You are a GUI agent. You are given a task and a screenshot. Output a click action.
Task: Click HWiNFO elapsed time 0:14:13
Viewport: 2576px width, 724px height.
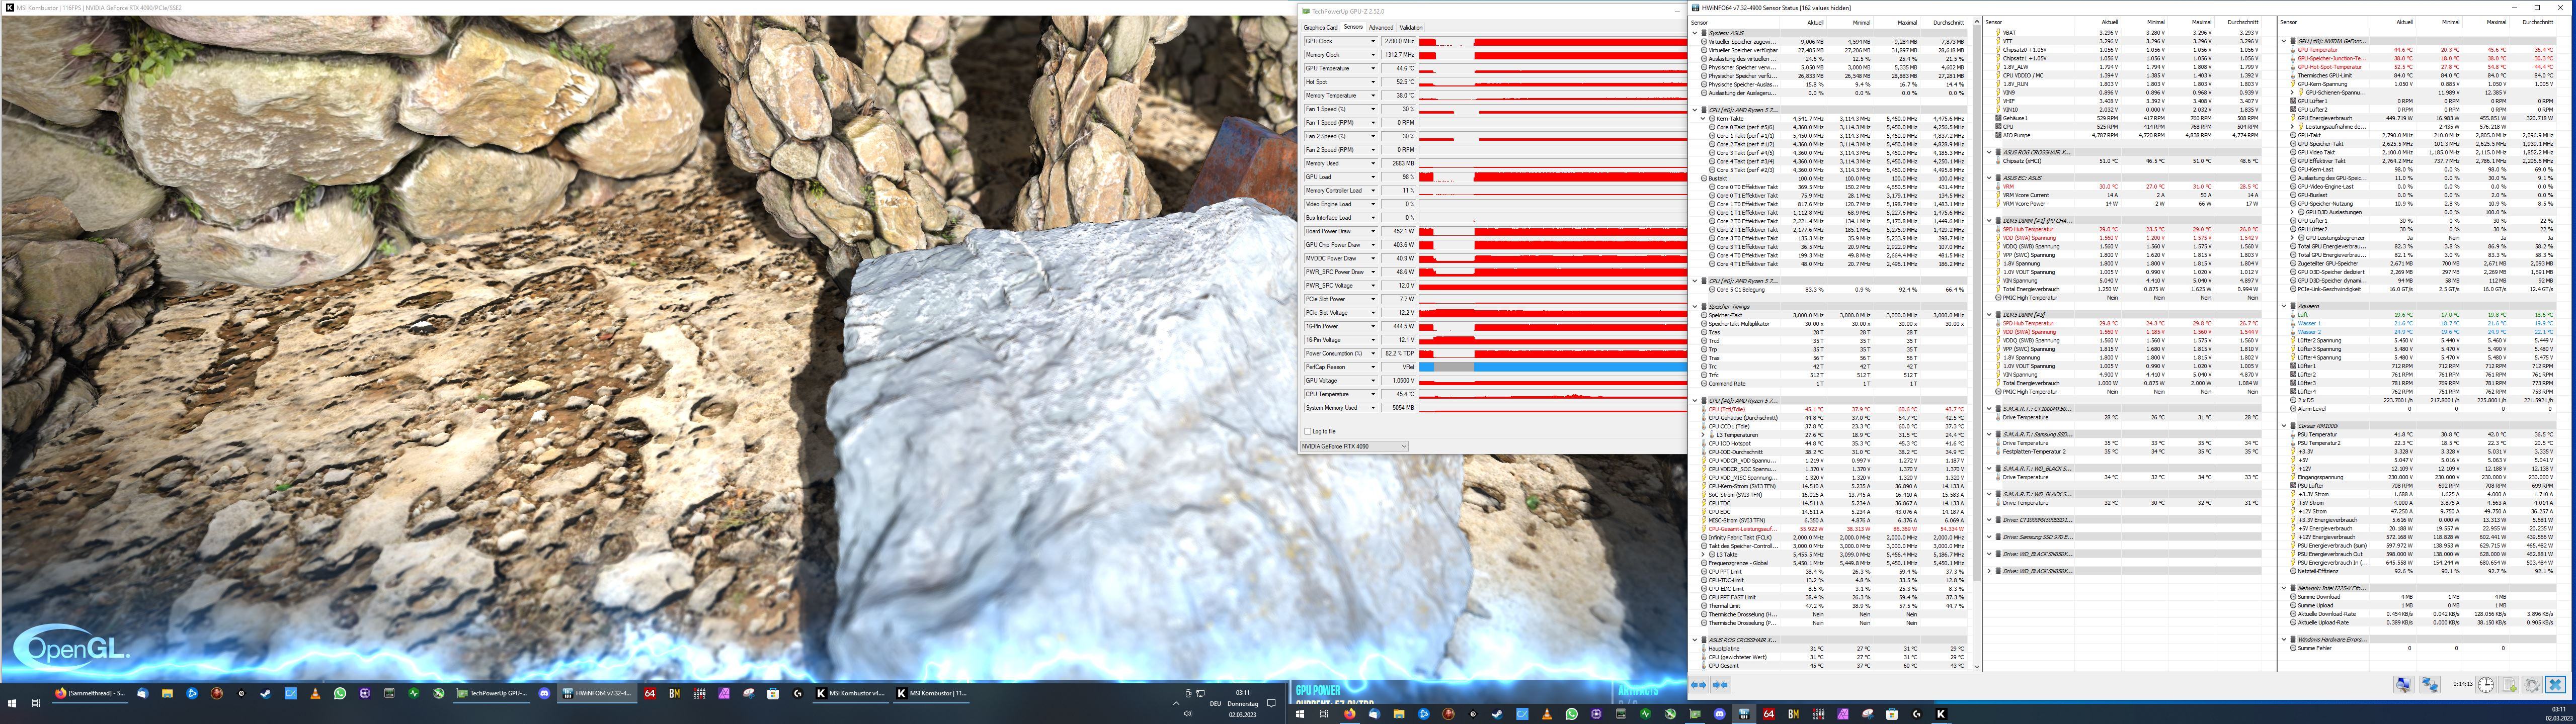[2463, 684]
